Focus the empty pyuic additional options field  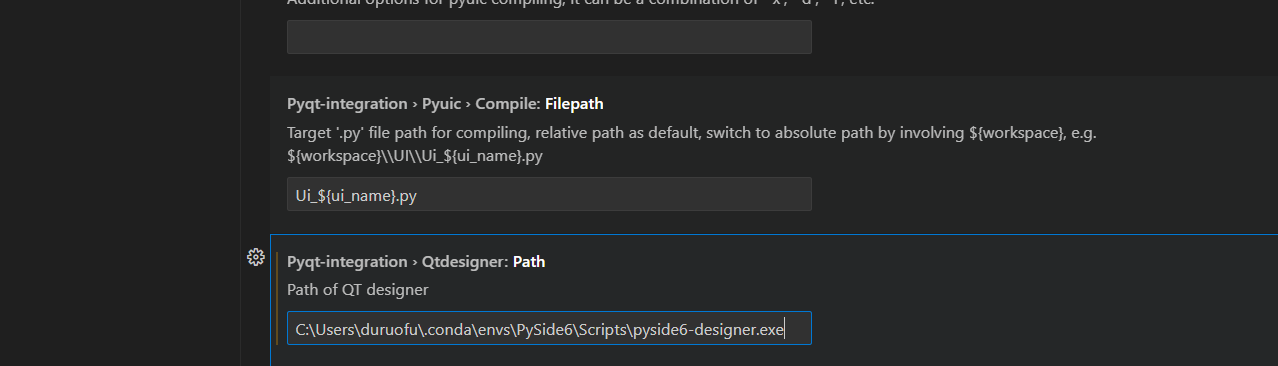(x=549, y=37)
